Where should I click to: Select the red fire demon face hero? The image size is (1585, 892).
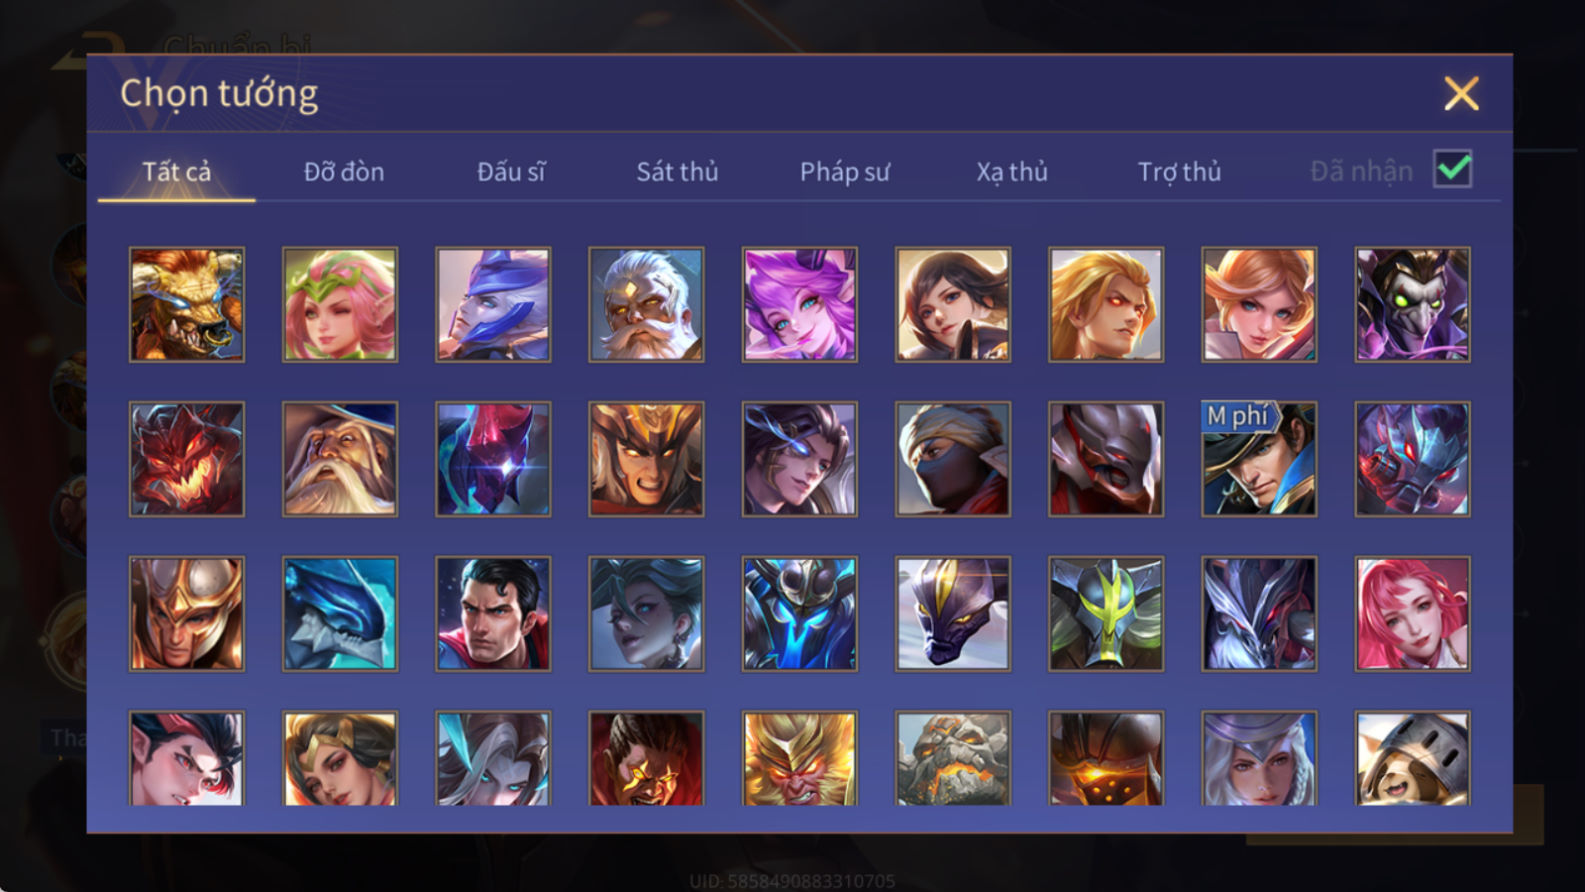187,459
